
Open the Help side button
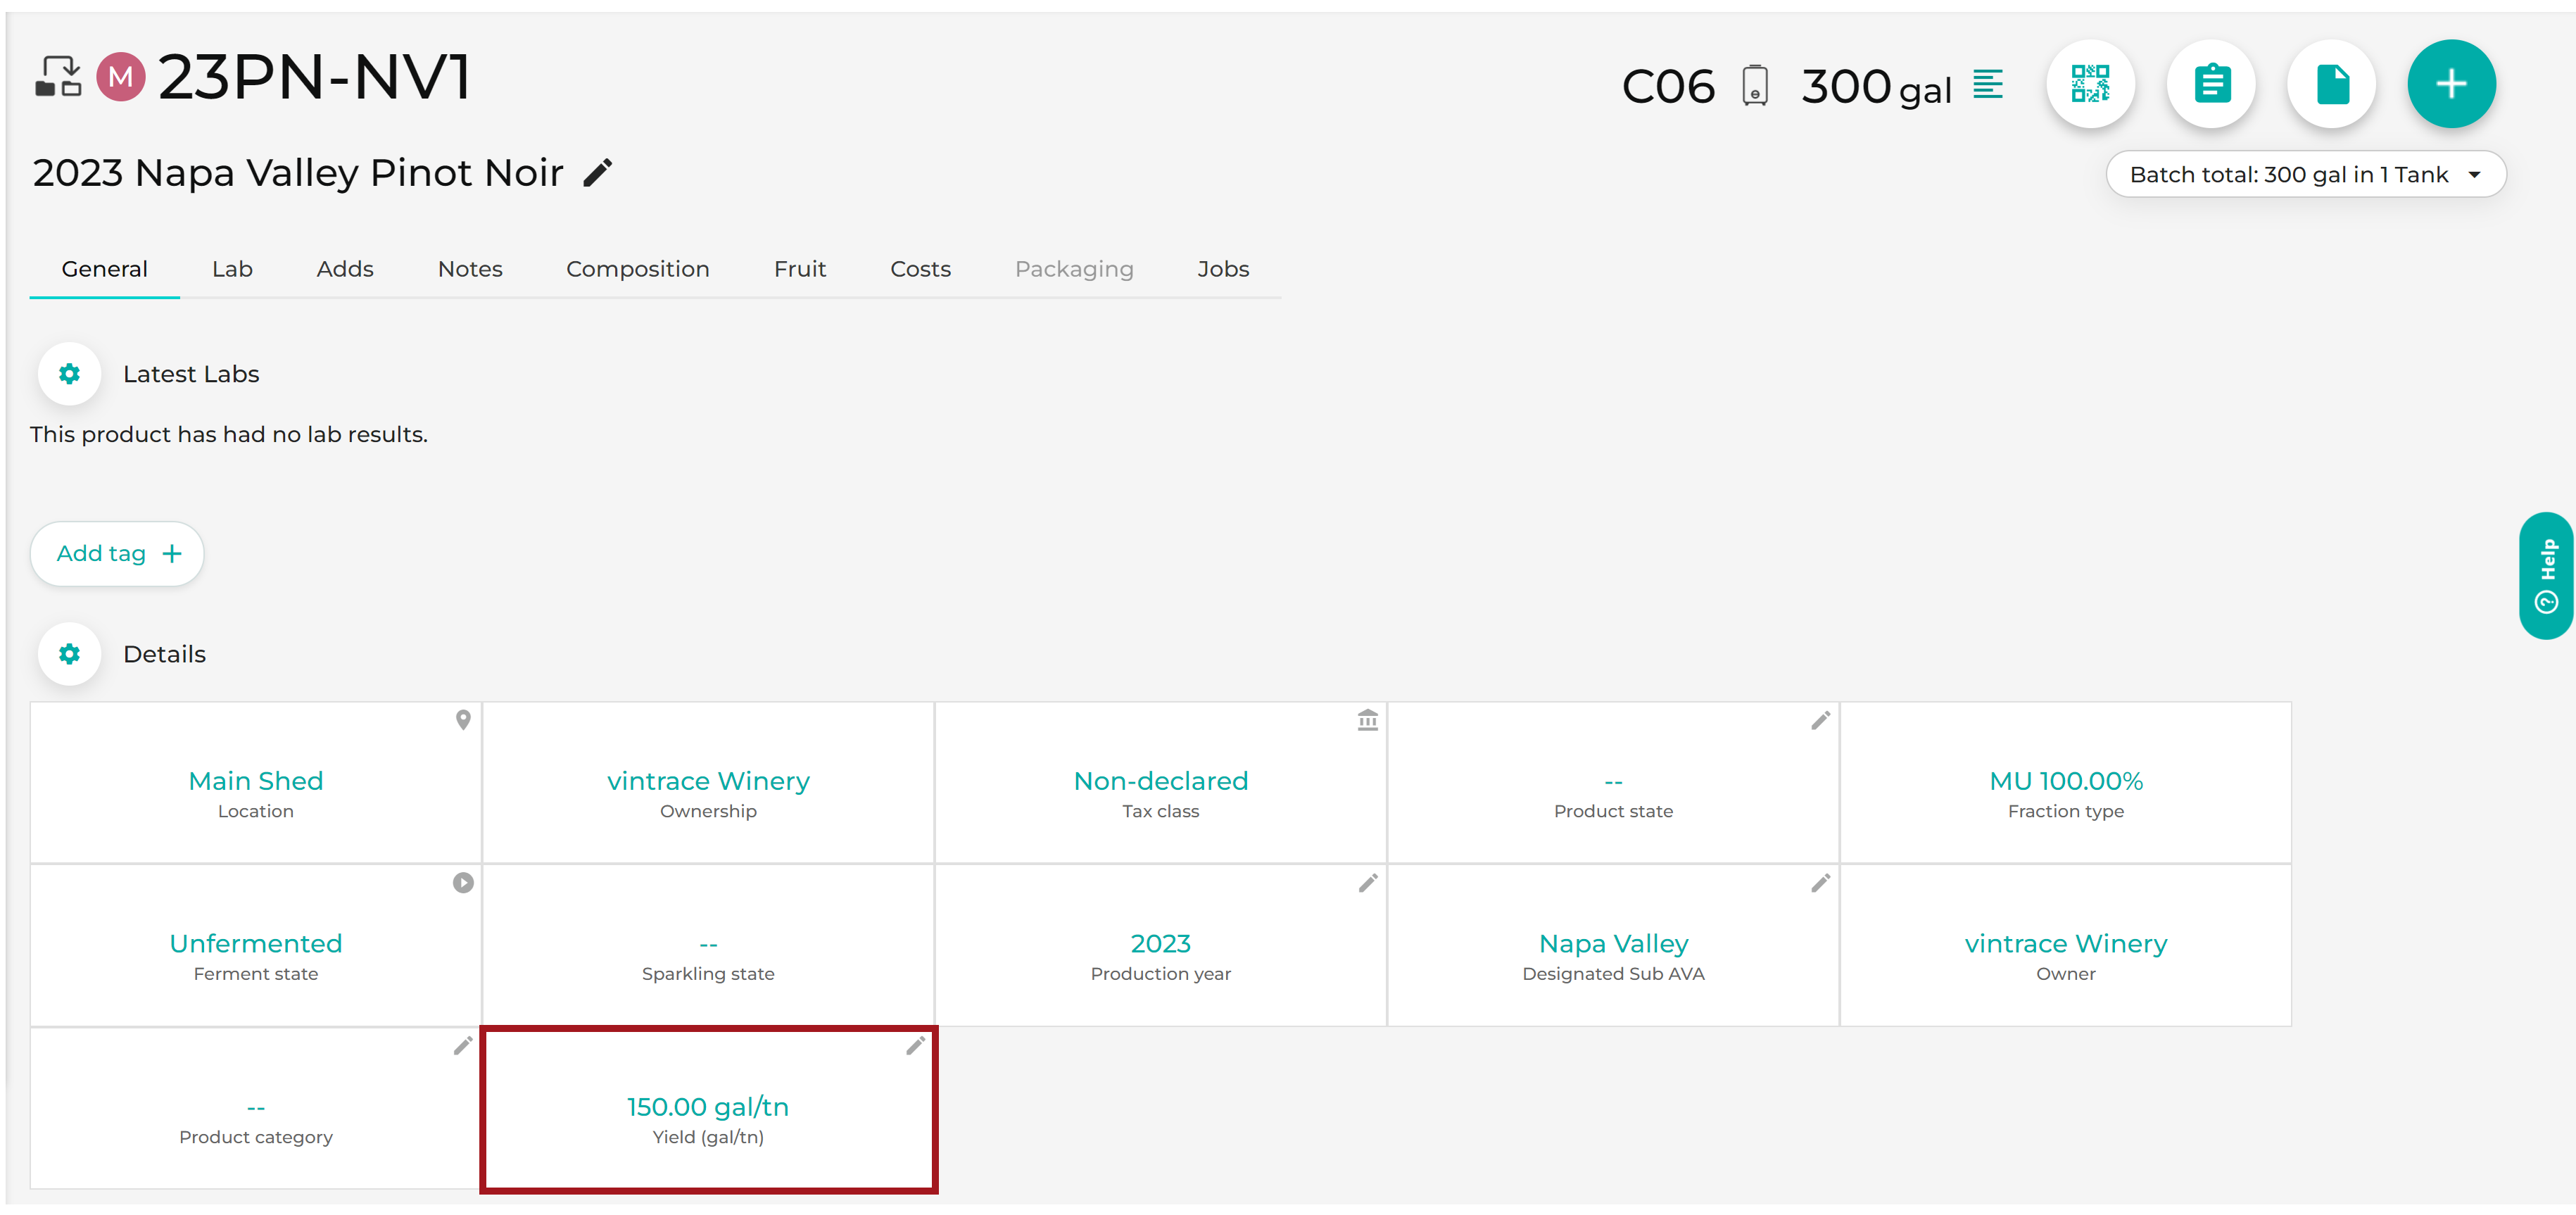[x=2546, y=576]
